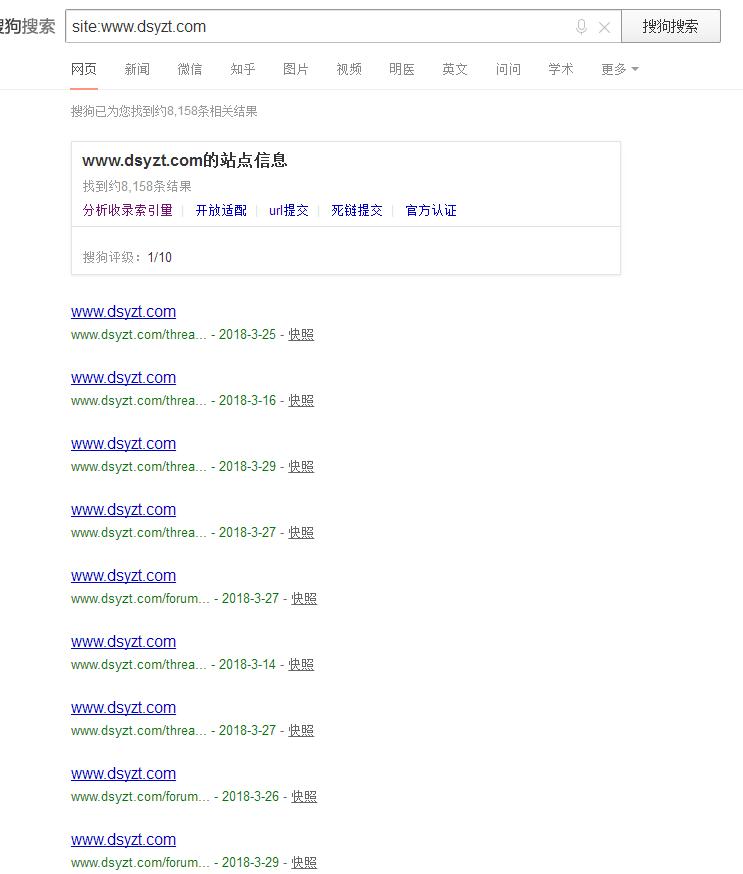This screenshot has height=874, width=743.
Task: Click the 搜狗评级: 1/10 text
Action: (127, 257)
